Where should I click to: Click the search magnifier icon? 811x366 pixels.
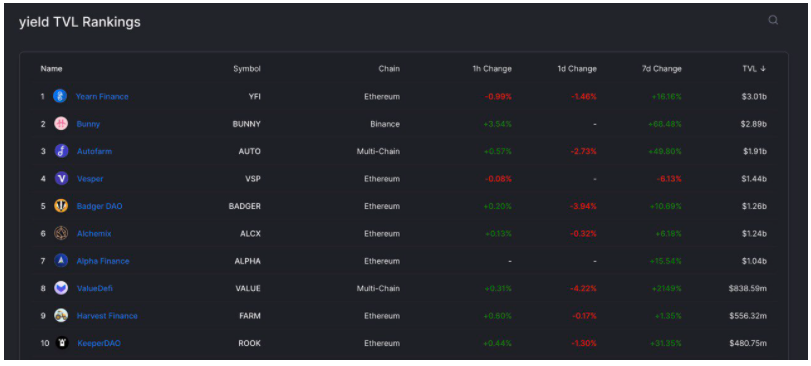(773, 20)
